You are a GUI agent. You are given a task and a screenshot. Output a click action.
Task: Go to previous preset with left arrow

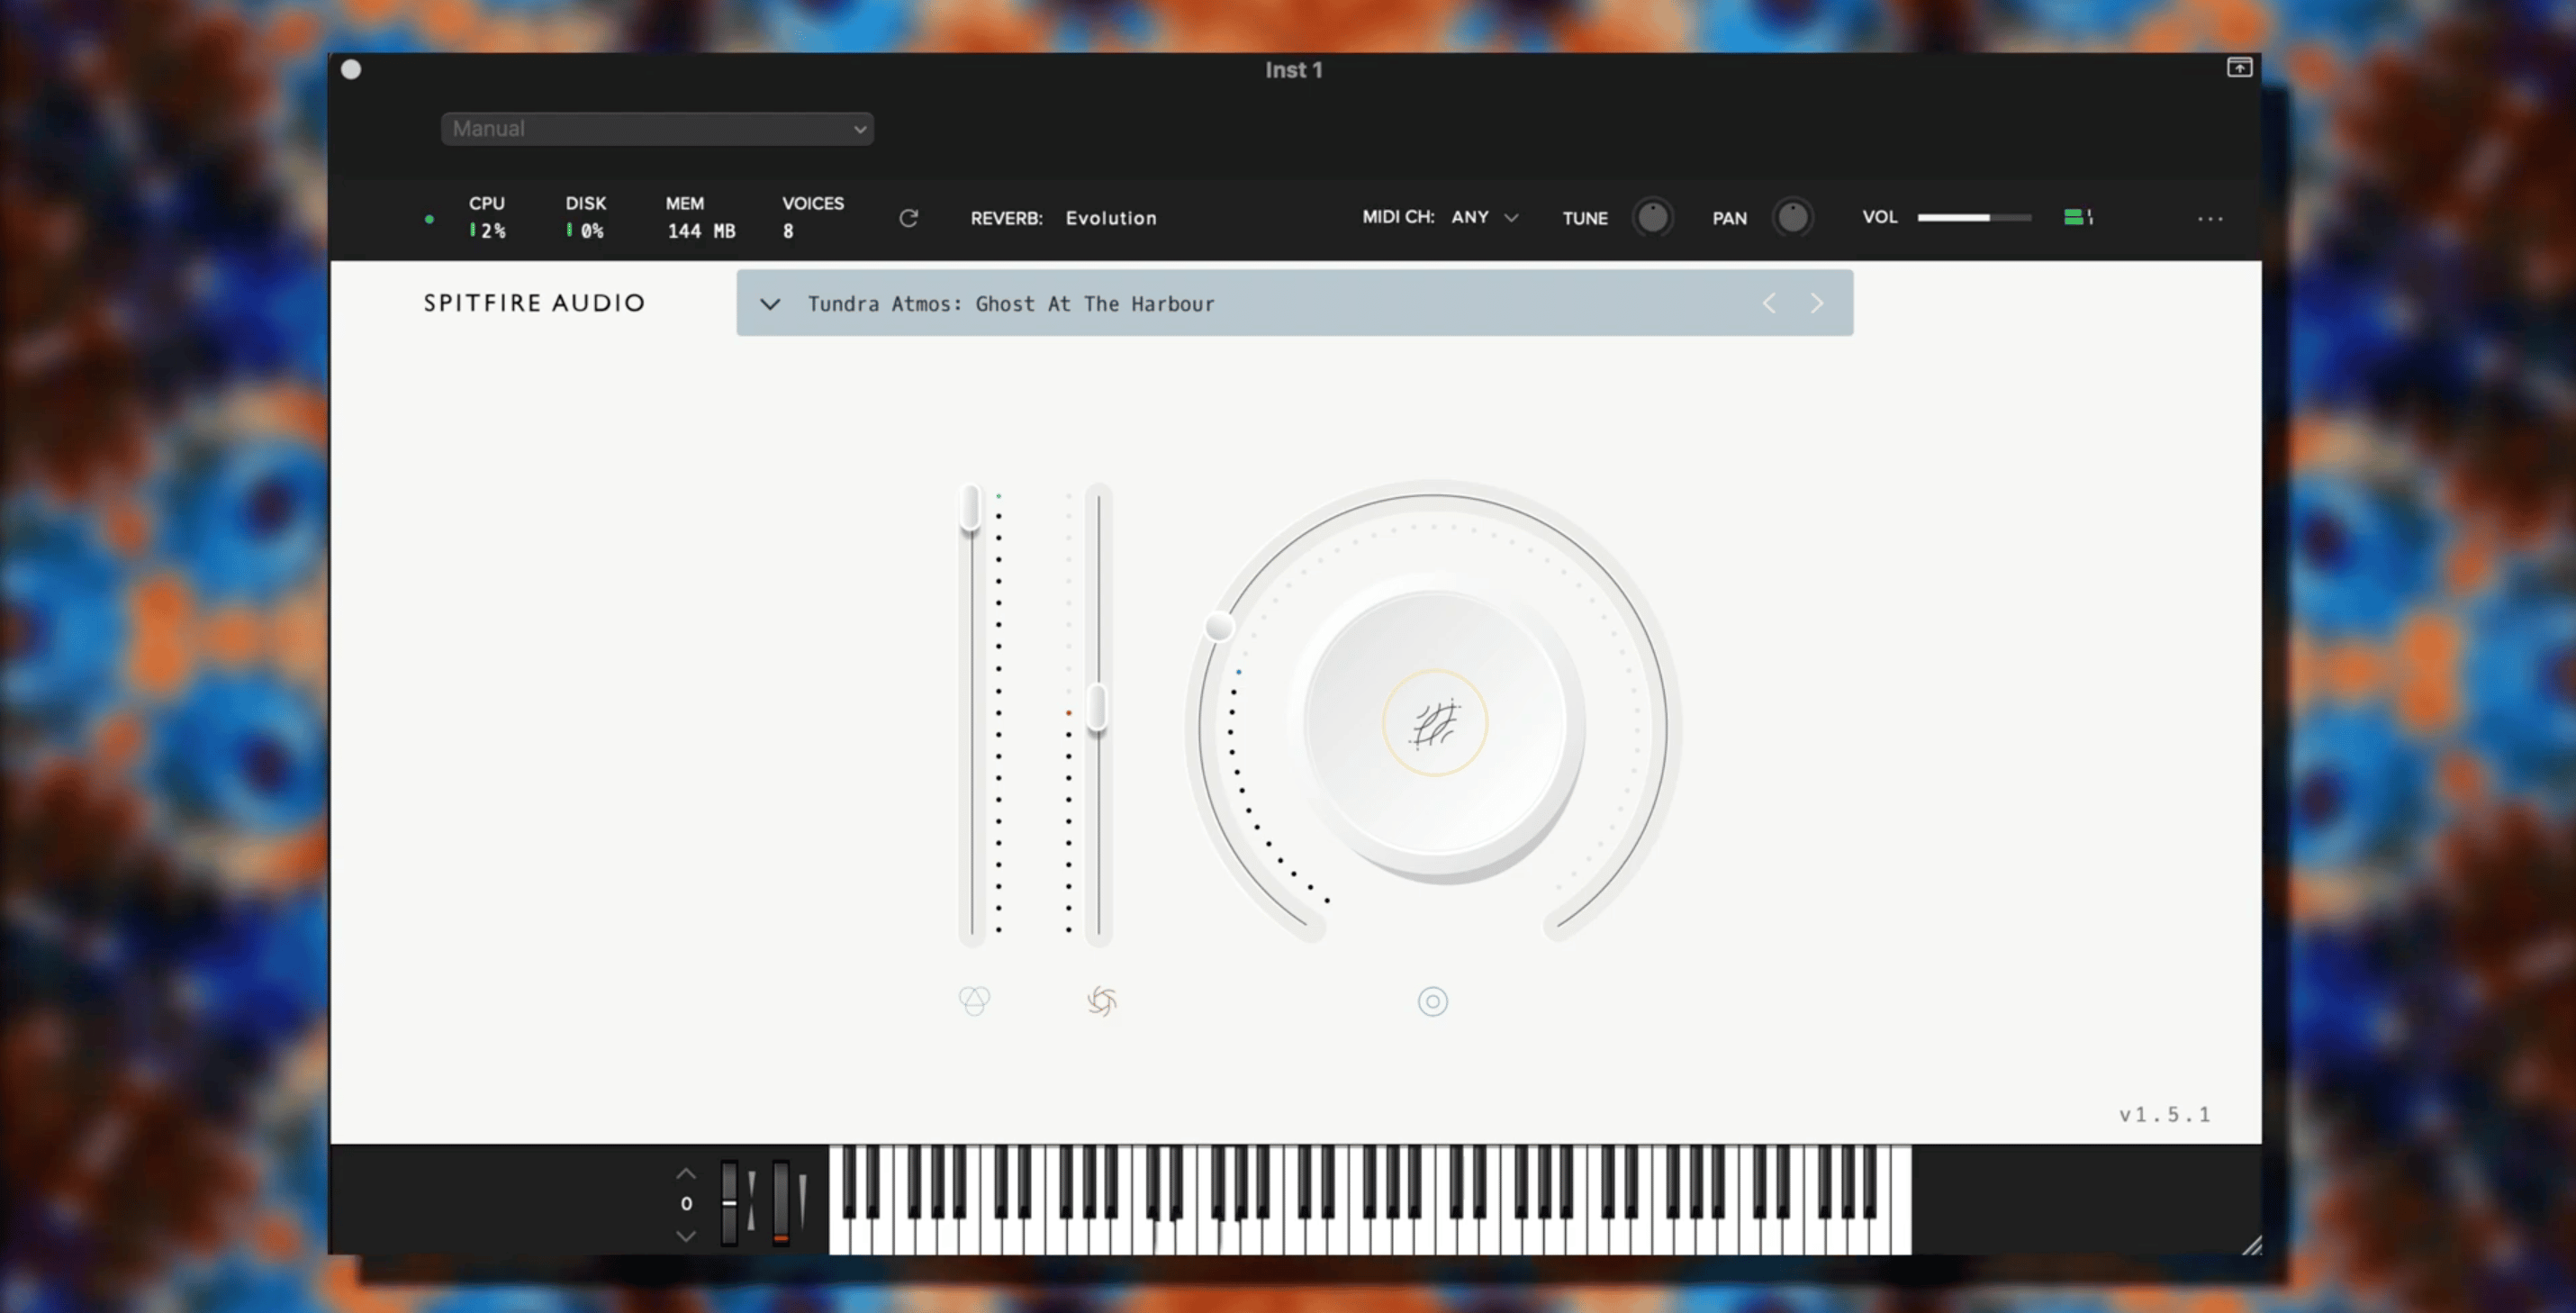(x=1769, y=303)
